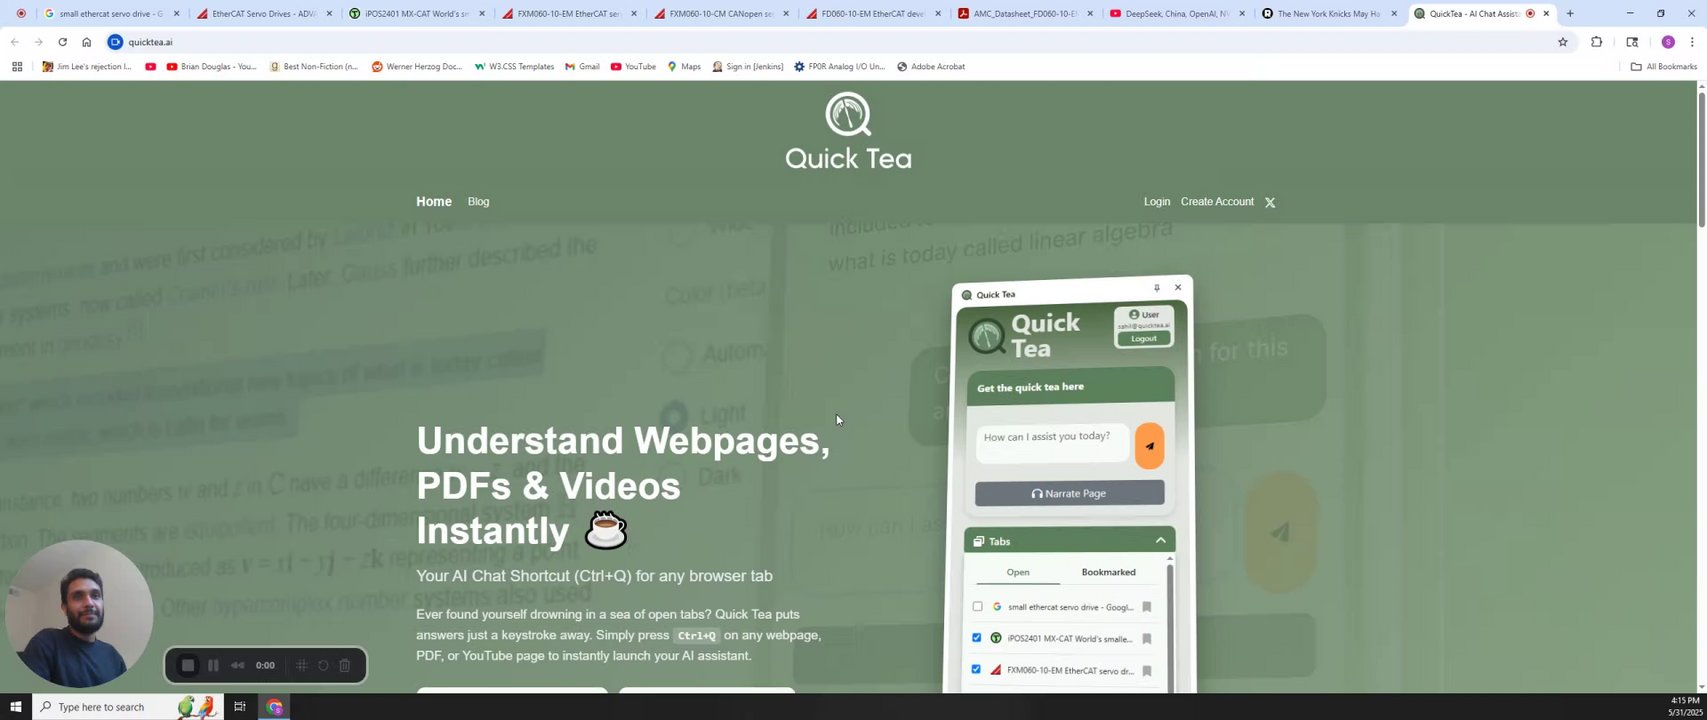
Task: Uncheck the FXM060-10-EM EtherCAT checkbox
Action: pos(976,669)
